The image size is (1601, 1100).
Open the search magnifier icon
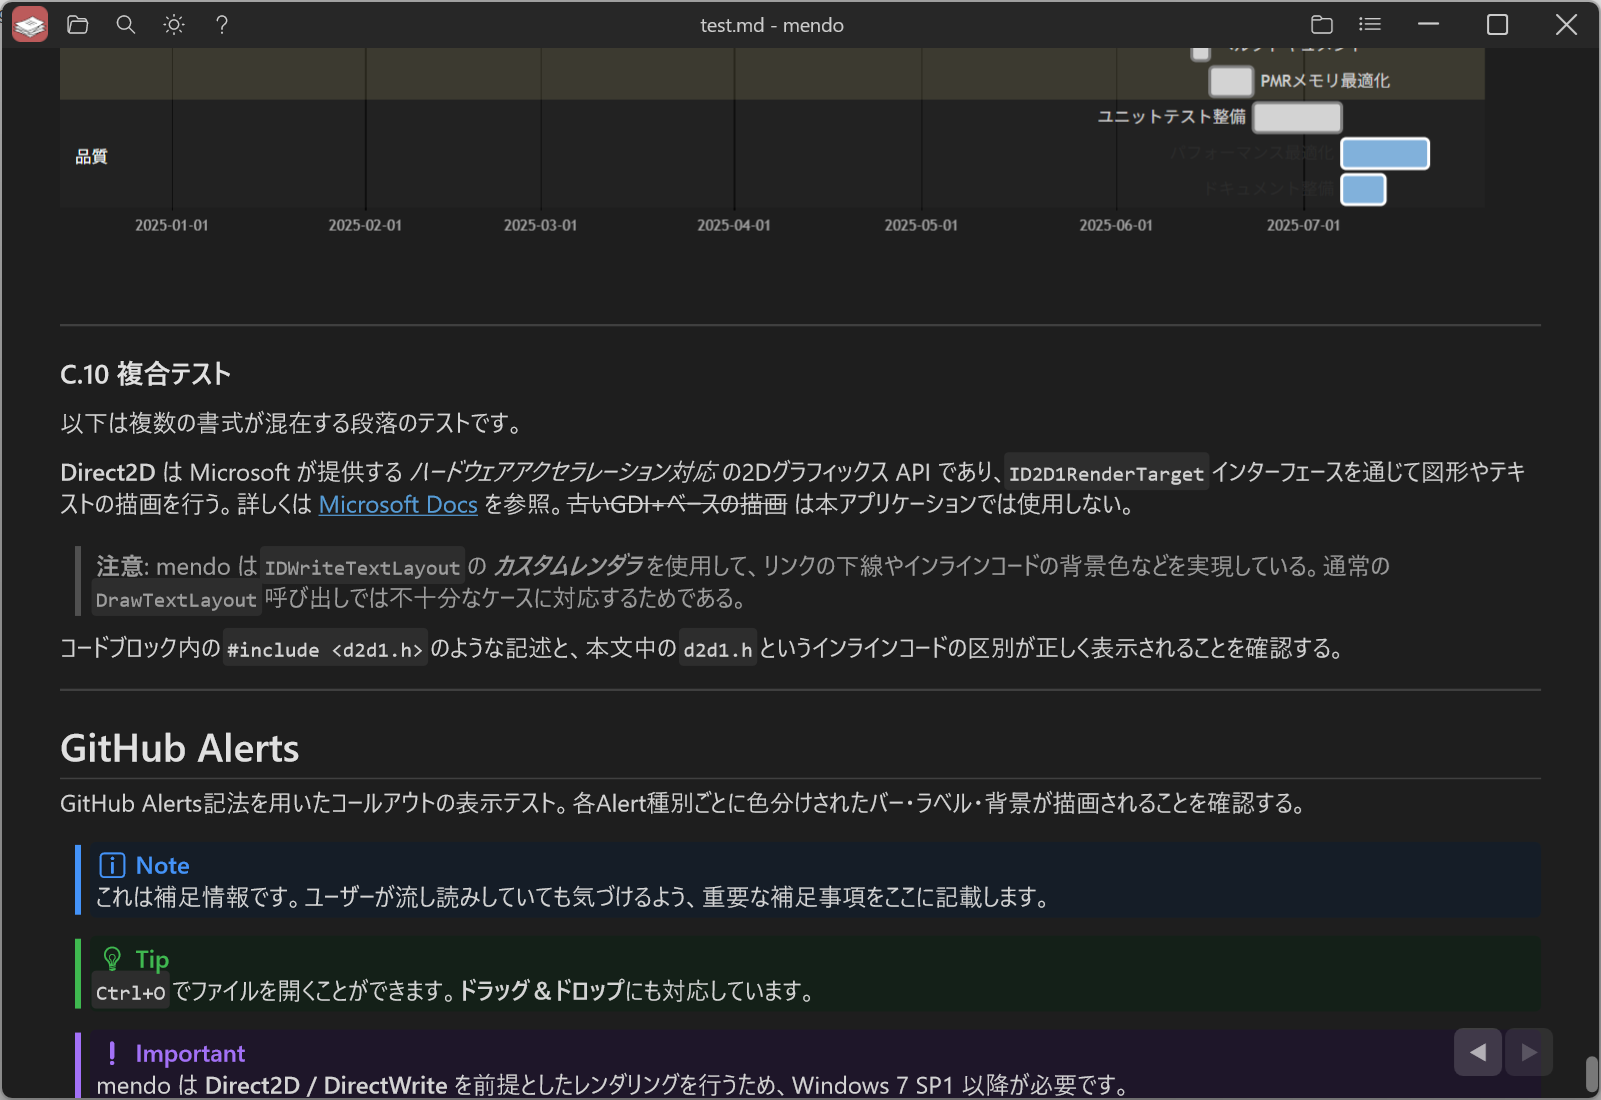pos(126,25)
